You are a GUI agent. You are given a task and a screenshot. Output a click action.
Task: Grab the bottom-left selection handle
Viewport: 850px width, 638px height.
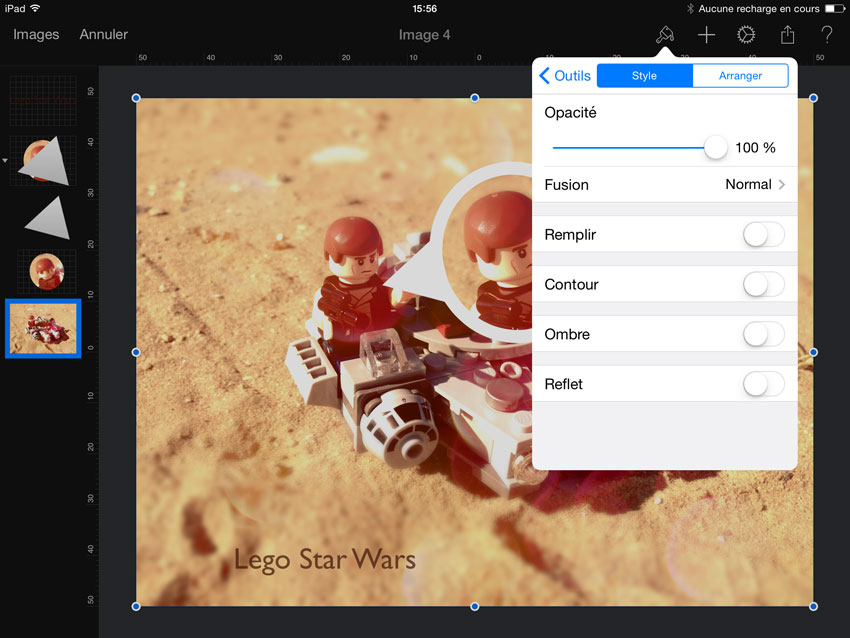136,607
